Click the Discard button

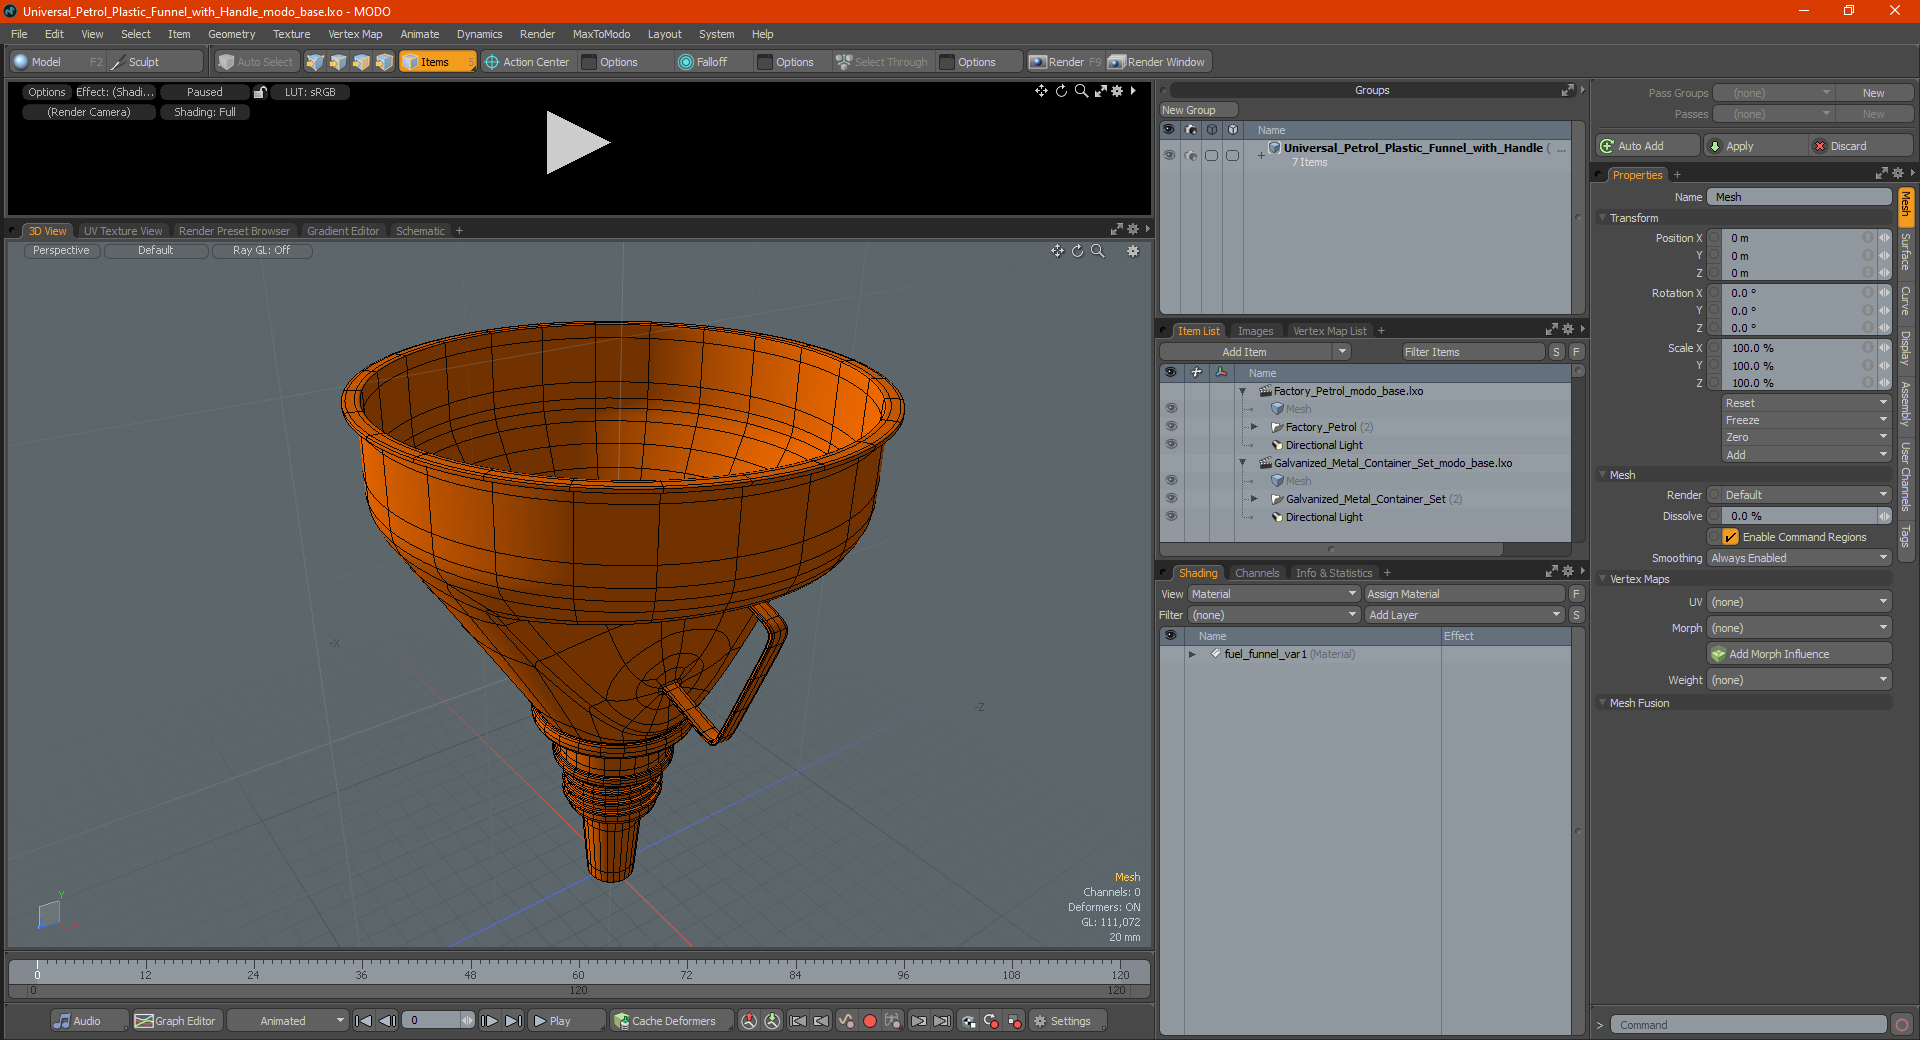[x=1859, y=146]
